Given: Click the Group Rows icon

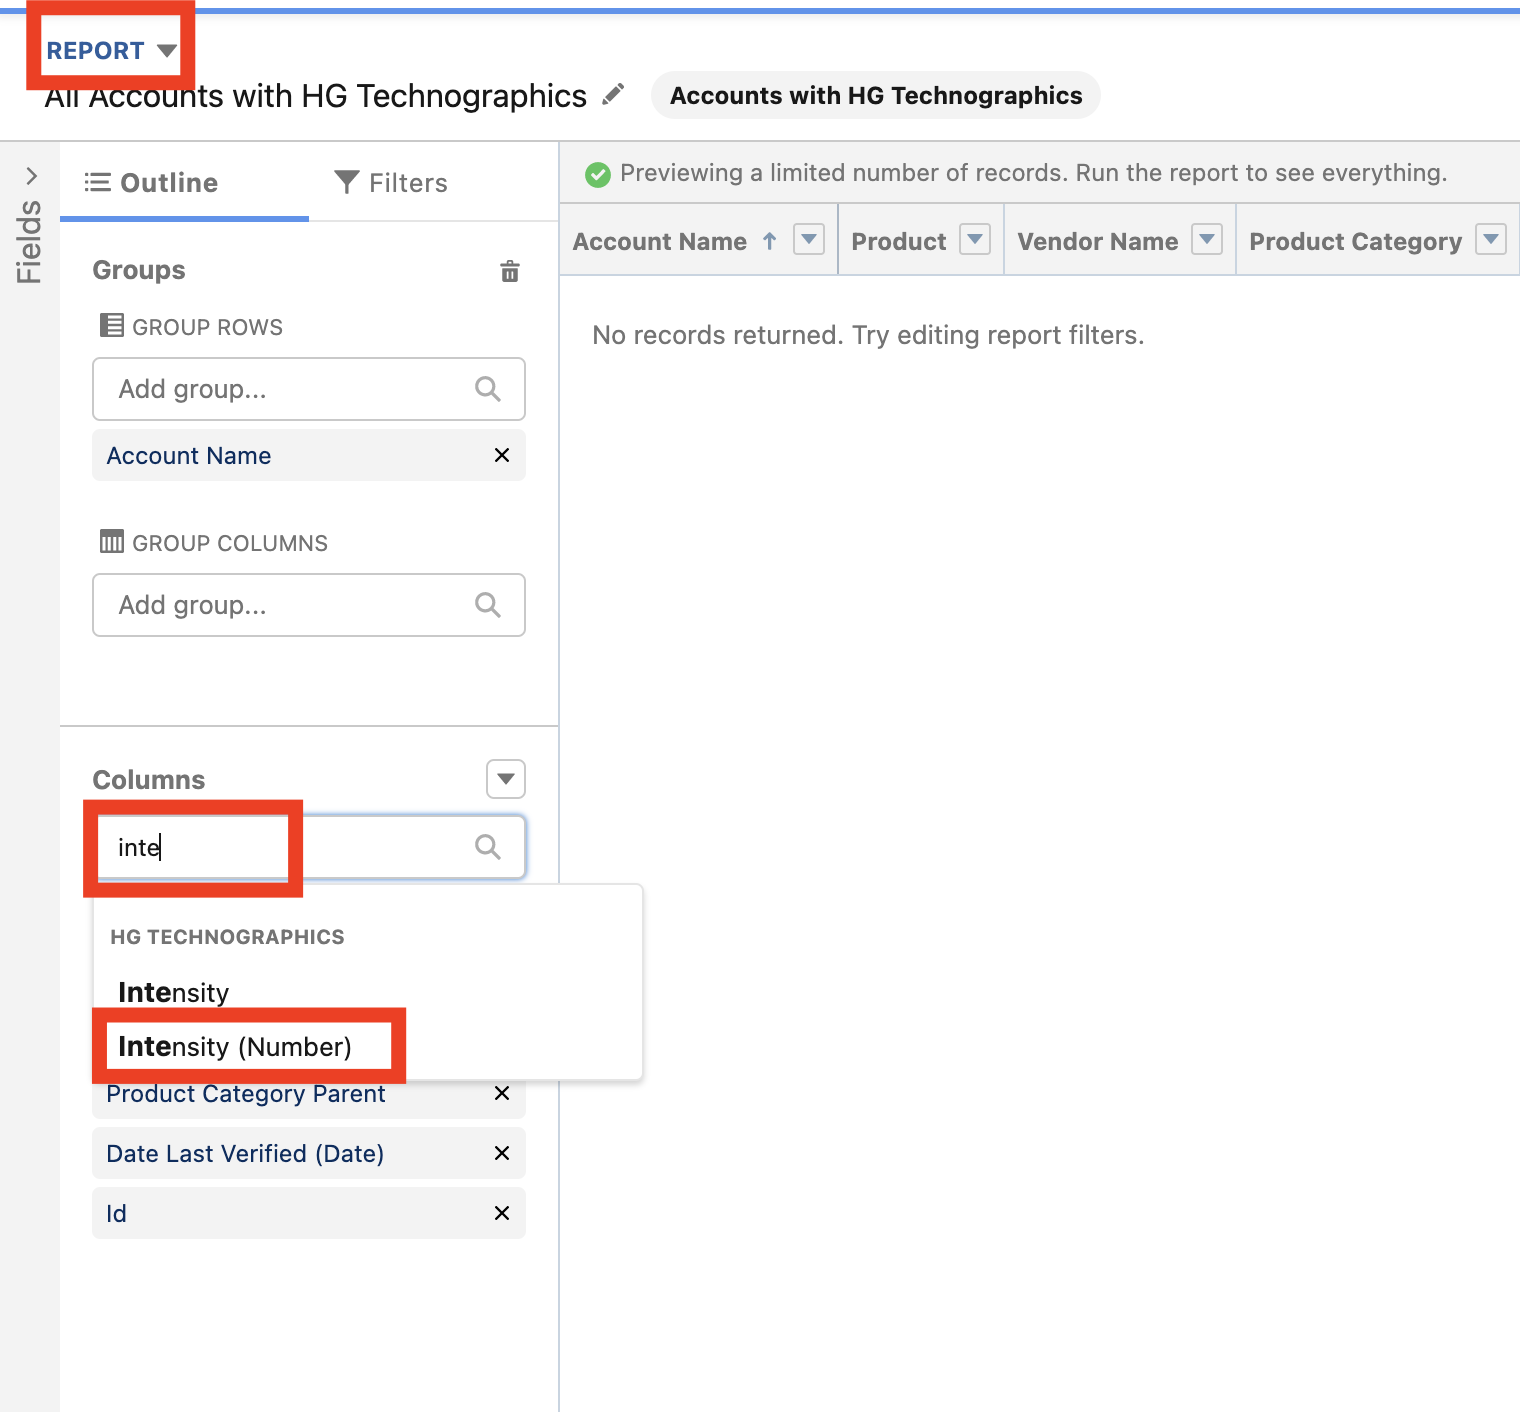Looking at the screenshot, I should (112, 326).
